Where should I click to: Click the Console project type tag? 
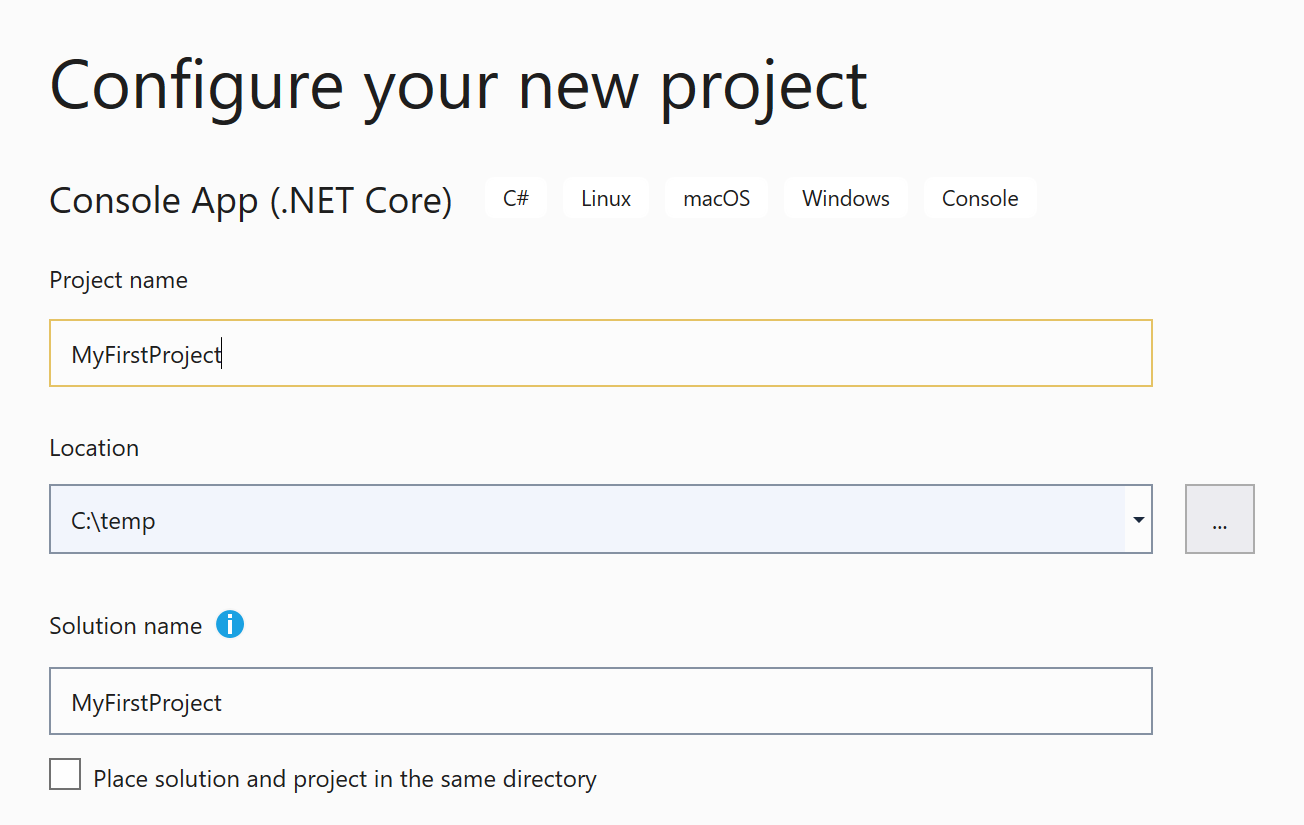coord(979,198)
